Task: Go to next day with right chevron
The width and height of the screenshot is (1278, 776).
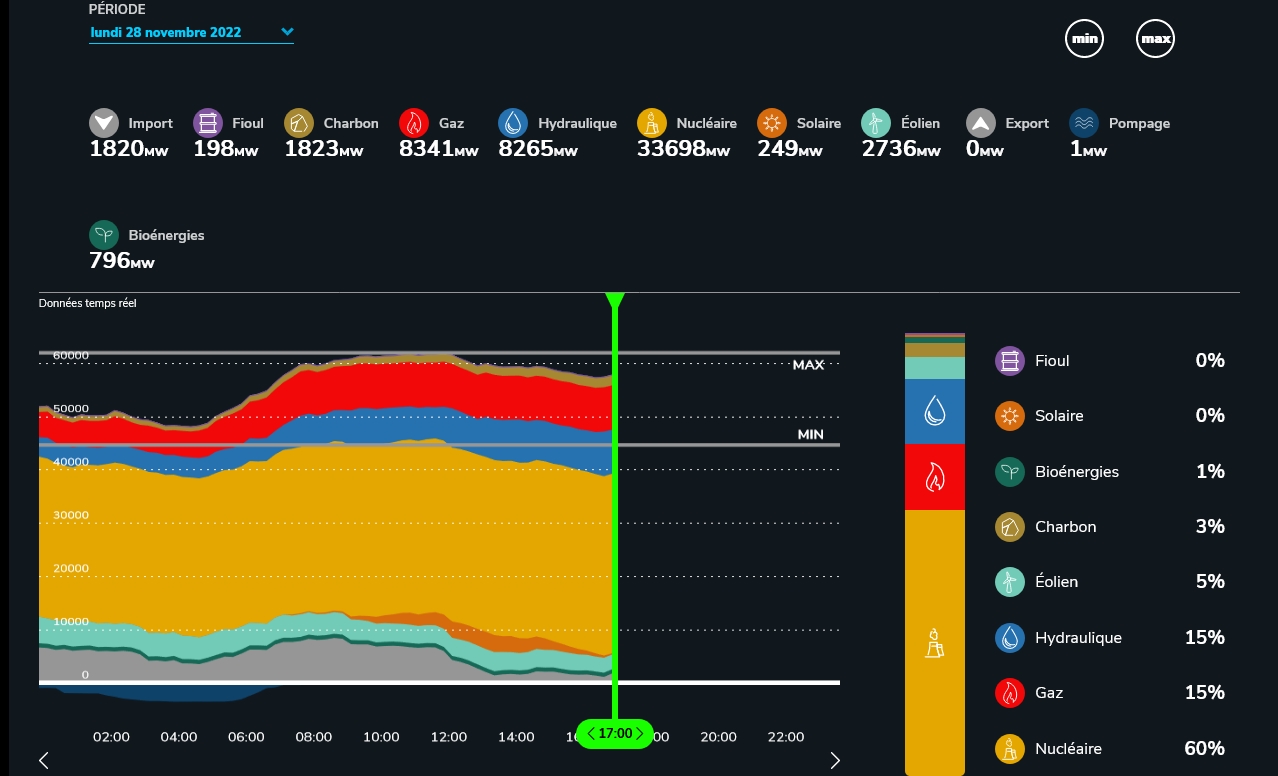Action: [835, 761]
